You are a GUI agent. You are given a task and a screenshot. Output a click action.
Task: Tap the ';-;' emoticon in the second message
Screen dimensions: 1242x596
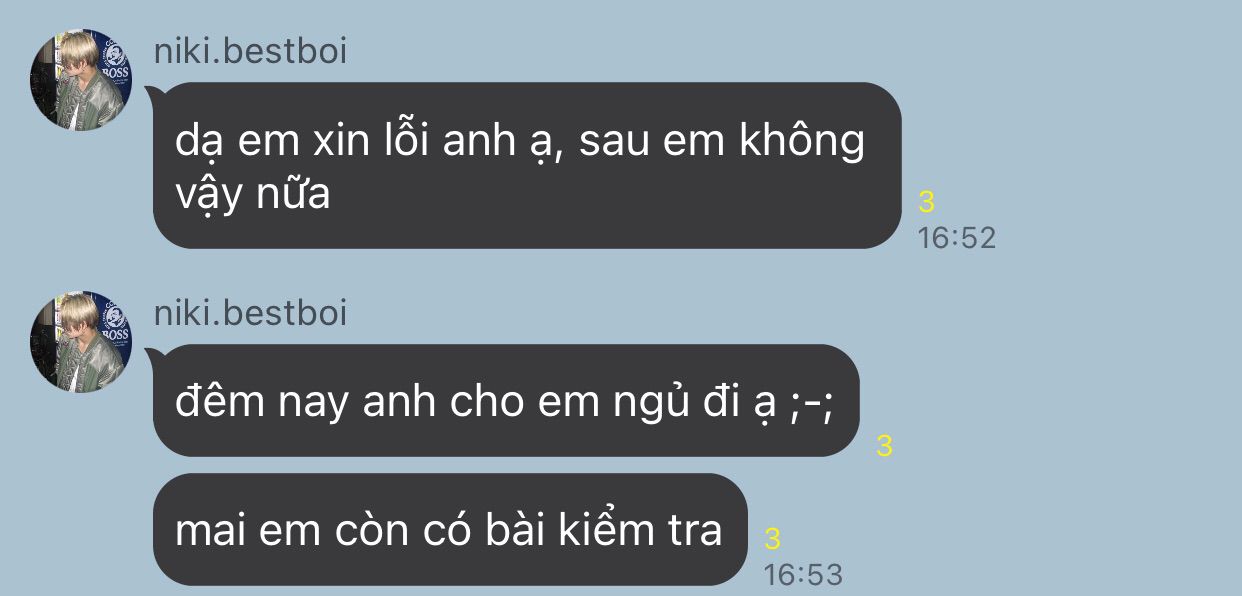pos(807,402)
